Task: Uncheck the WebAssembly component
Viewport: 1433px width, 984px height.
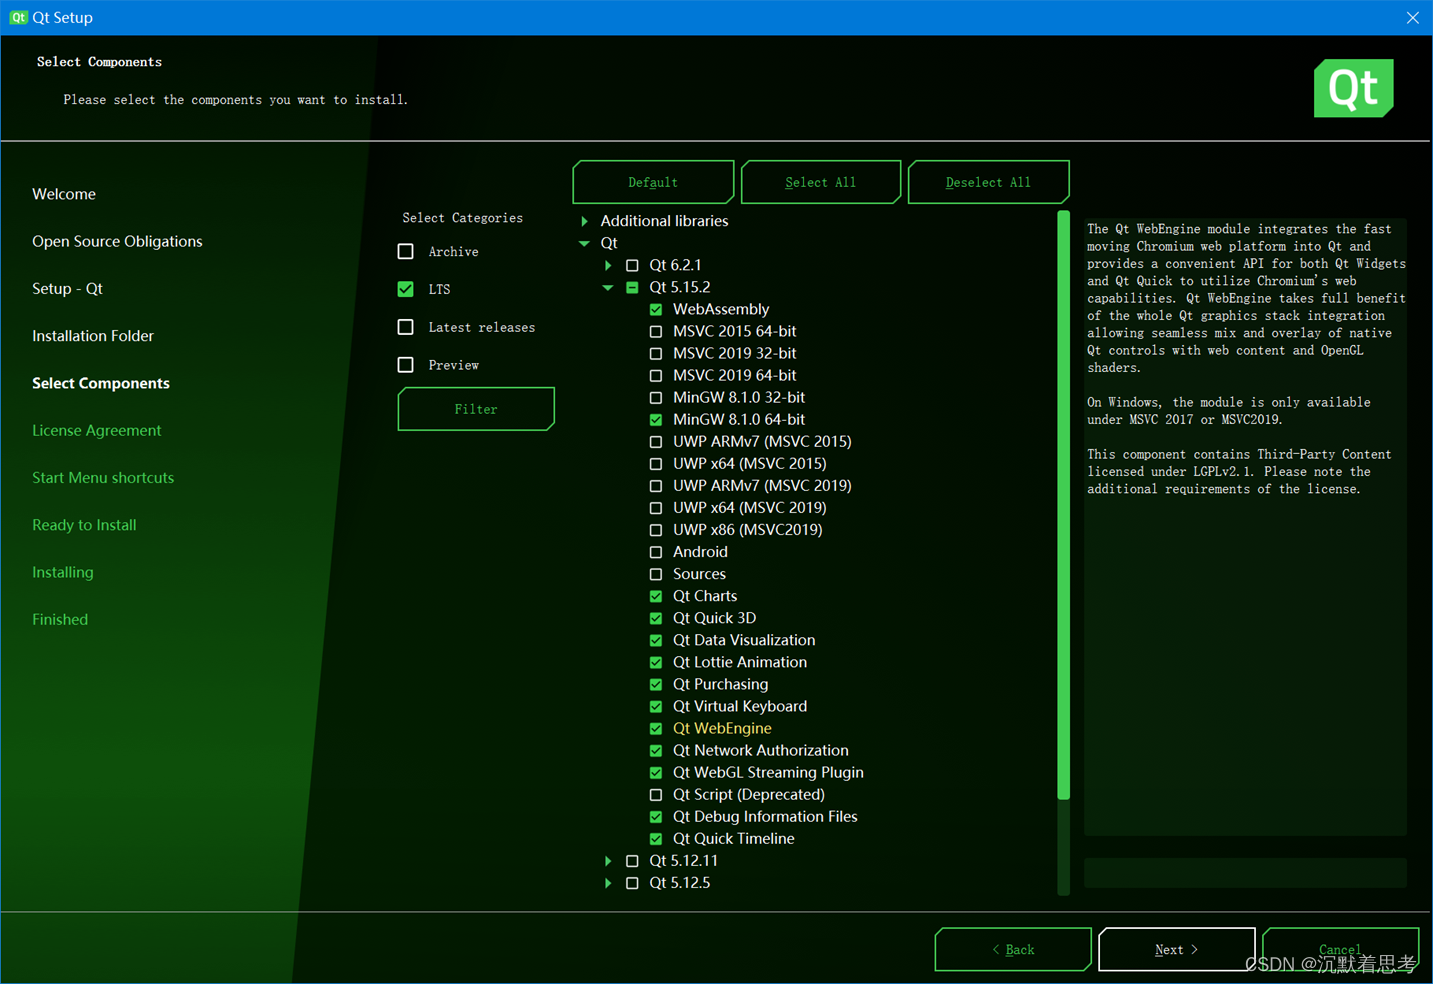Action: 656,309
